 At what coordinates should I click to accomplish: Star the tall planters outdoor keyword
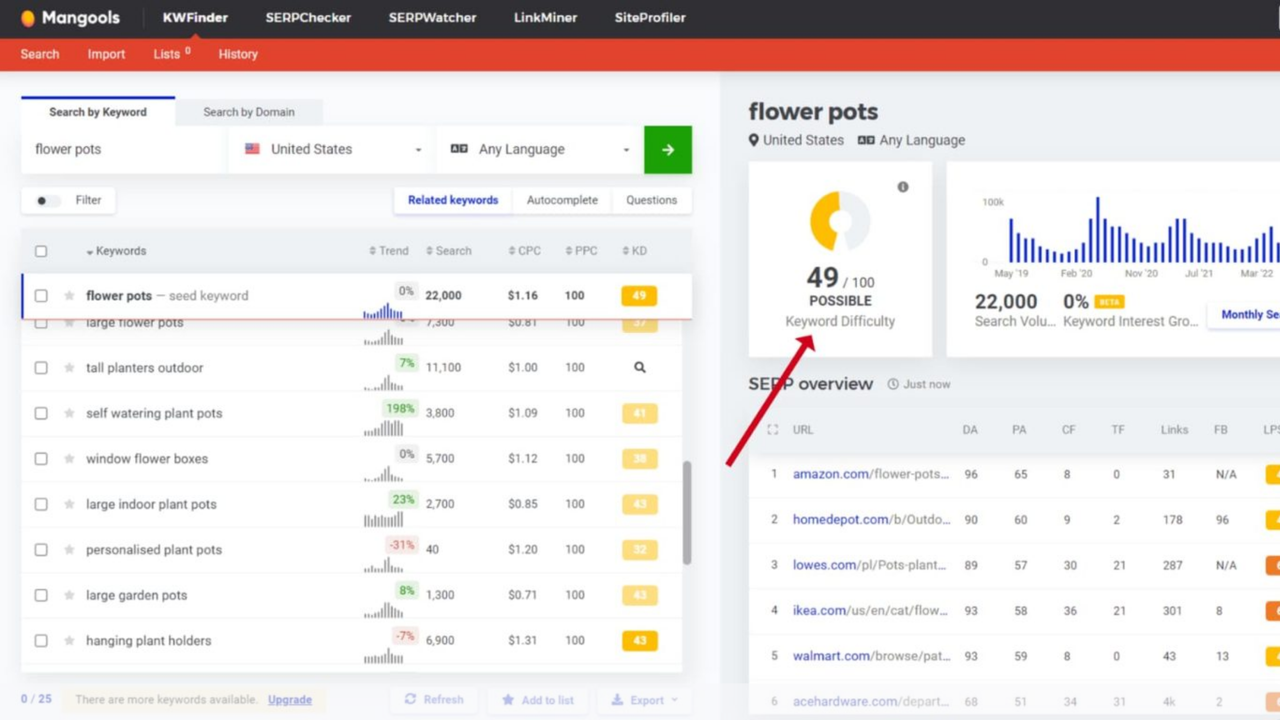point(69,368)
